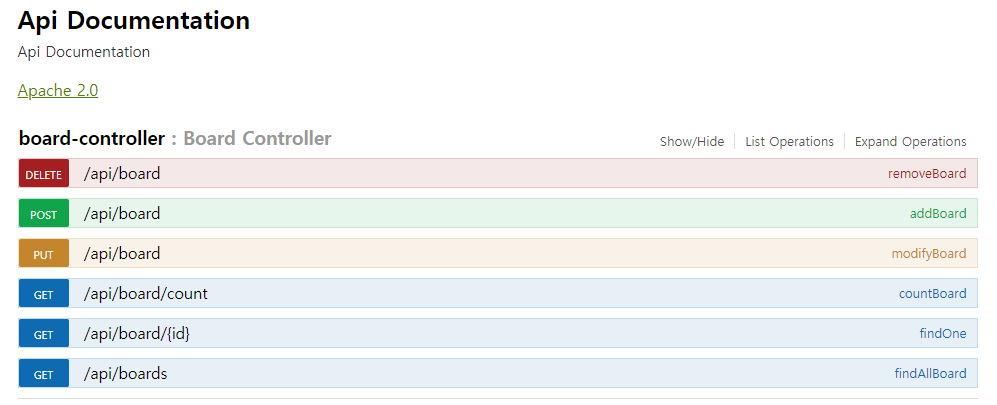Click List Operations link

pos(789,141)
